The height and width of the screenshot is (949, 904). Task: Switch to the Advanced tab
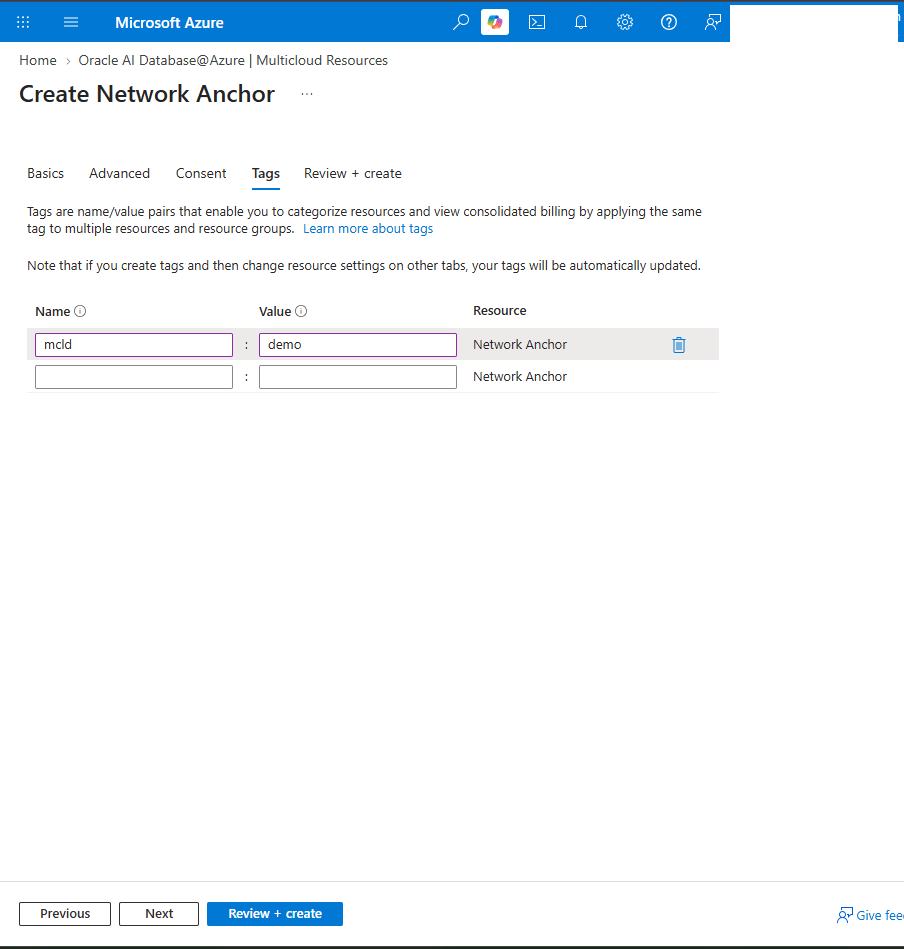pyautogui.click(x=119, y=173)
